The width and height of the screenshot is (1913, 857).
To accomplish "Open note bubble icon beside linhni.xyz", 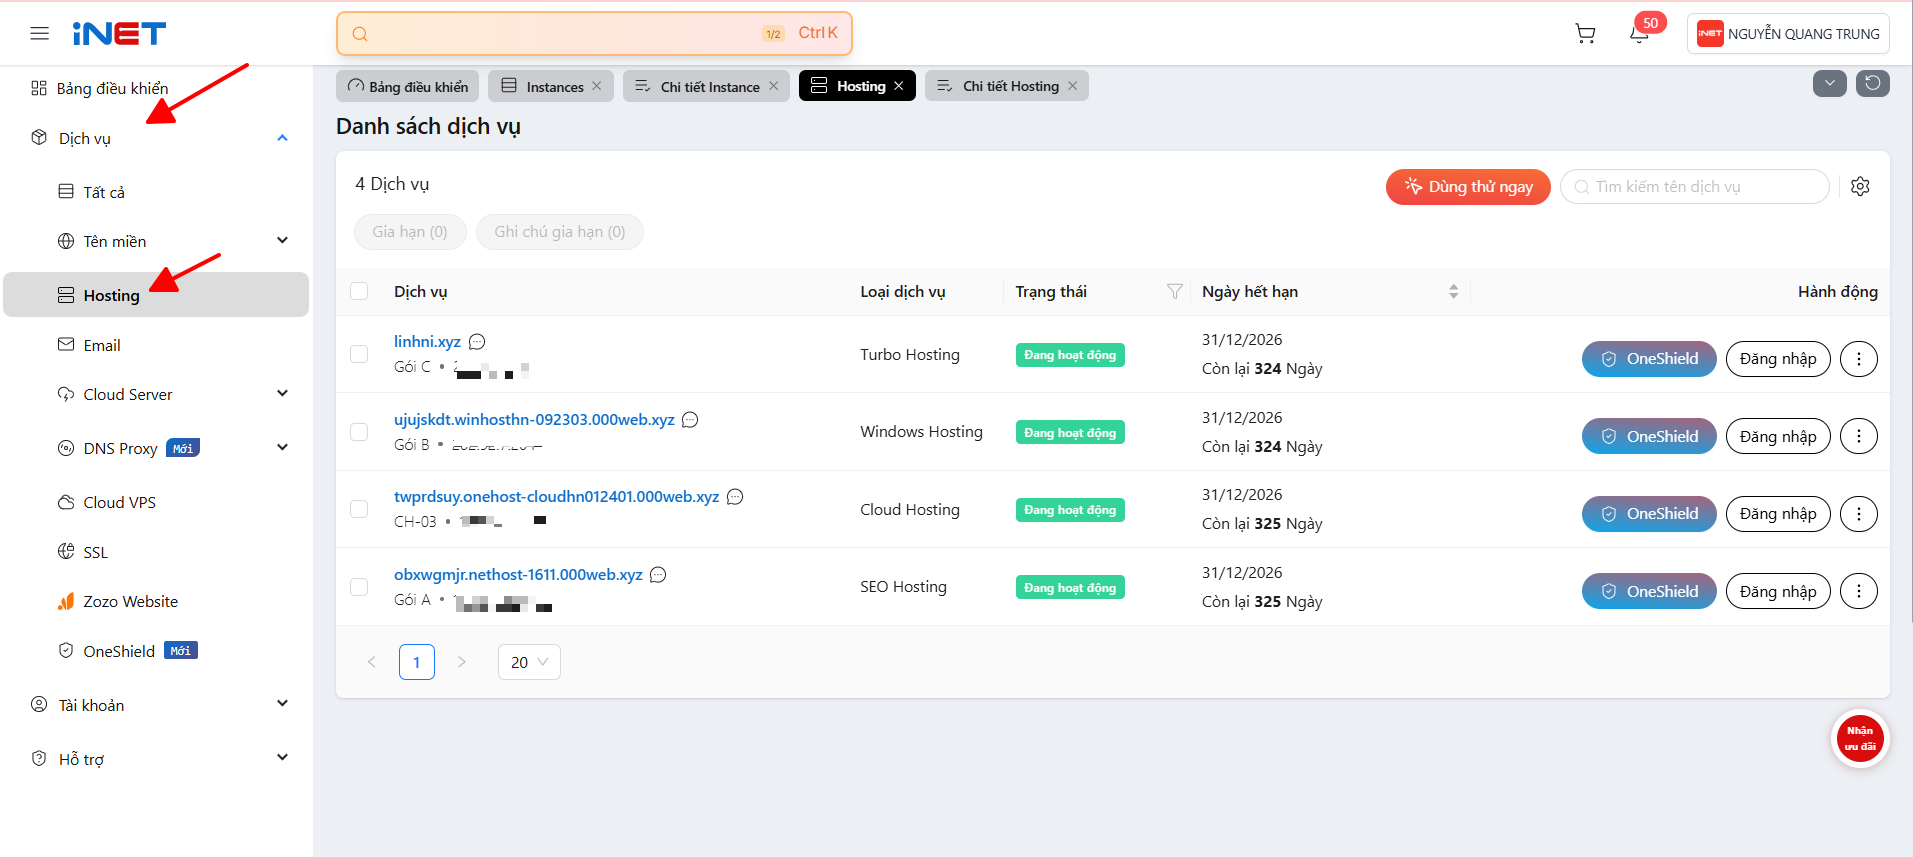I will click(477, 342).
